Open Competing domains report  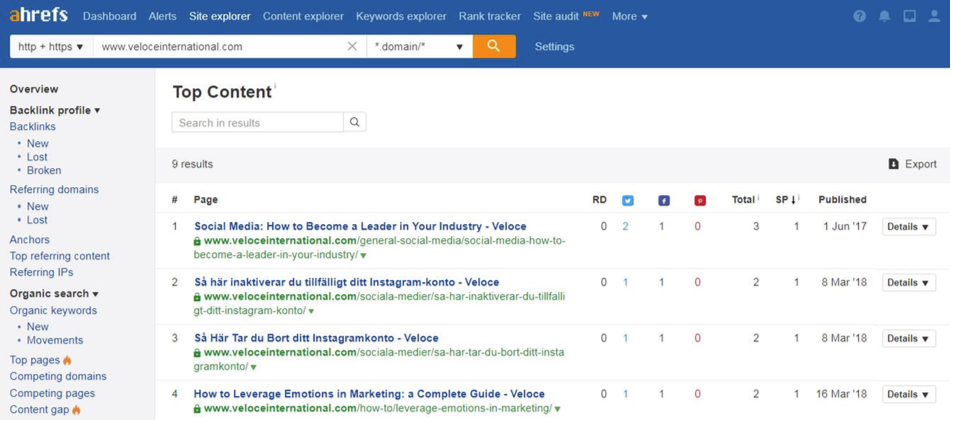(58, 376)
